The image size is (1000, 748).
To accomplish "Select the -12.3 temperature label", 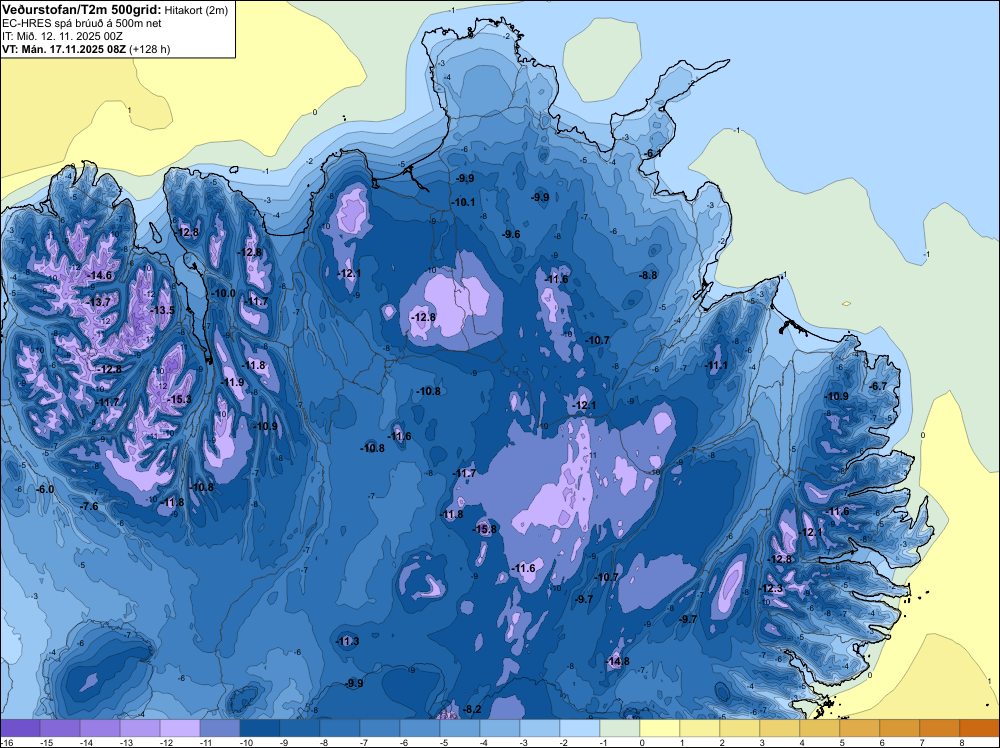I will 770,589.
